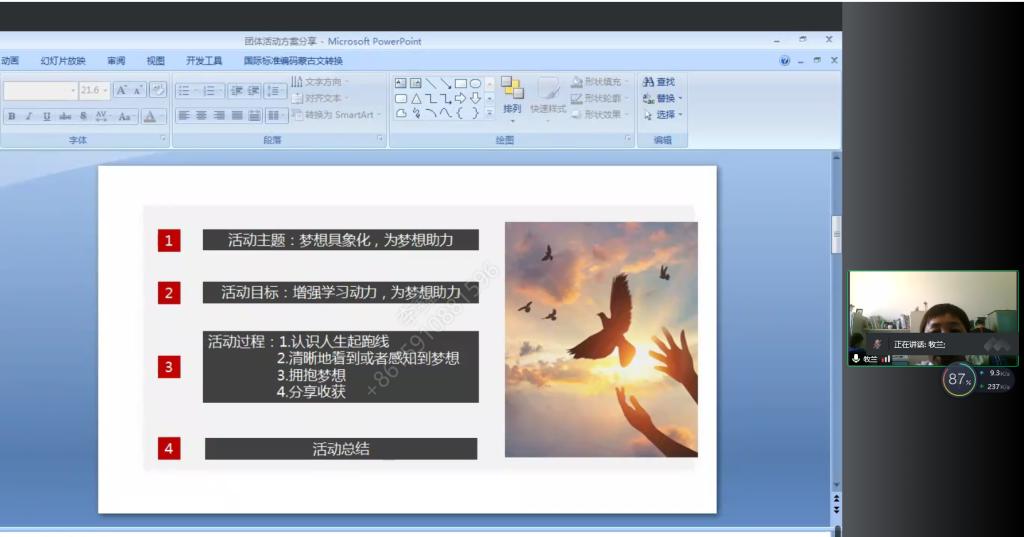Select the Oval shape

(x=475, y=83)
